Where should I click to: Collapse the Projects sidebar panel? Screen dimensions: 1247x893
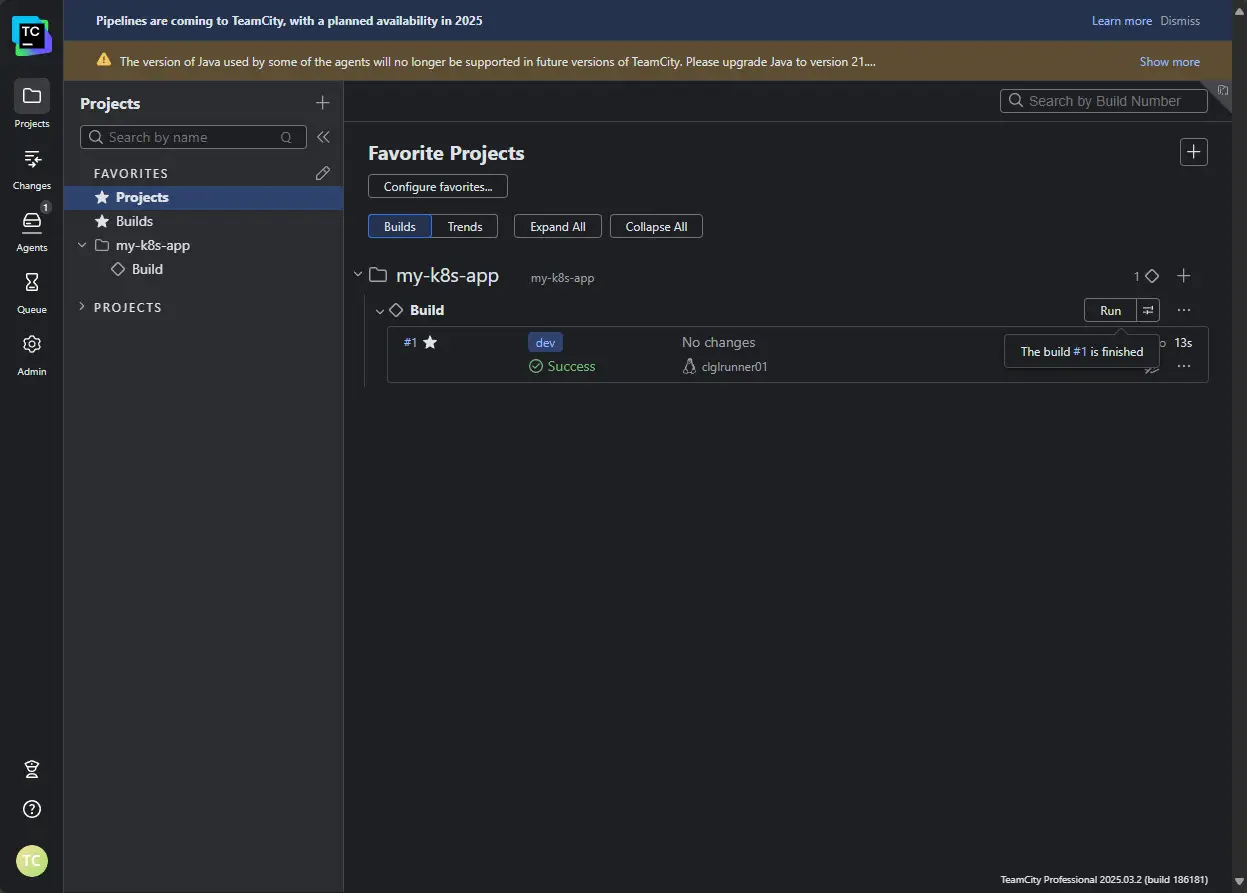(323, 137)
